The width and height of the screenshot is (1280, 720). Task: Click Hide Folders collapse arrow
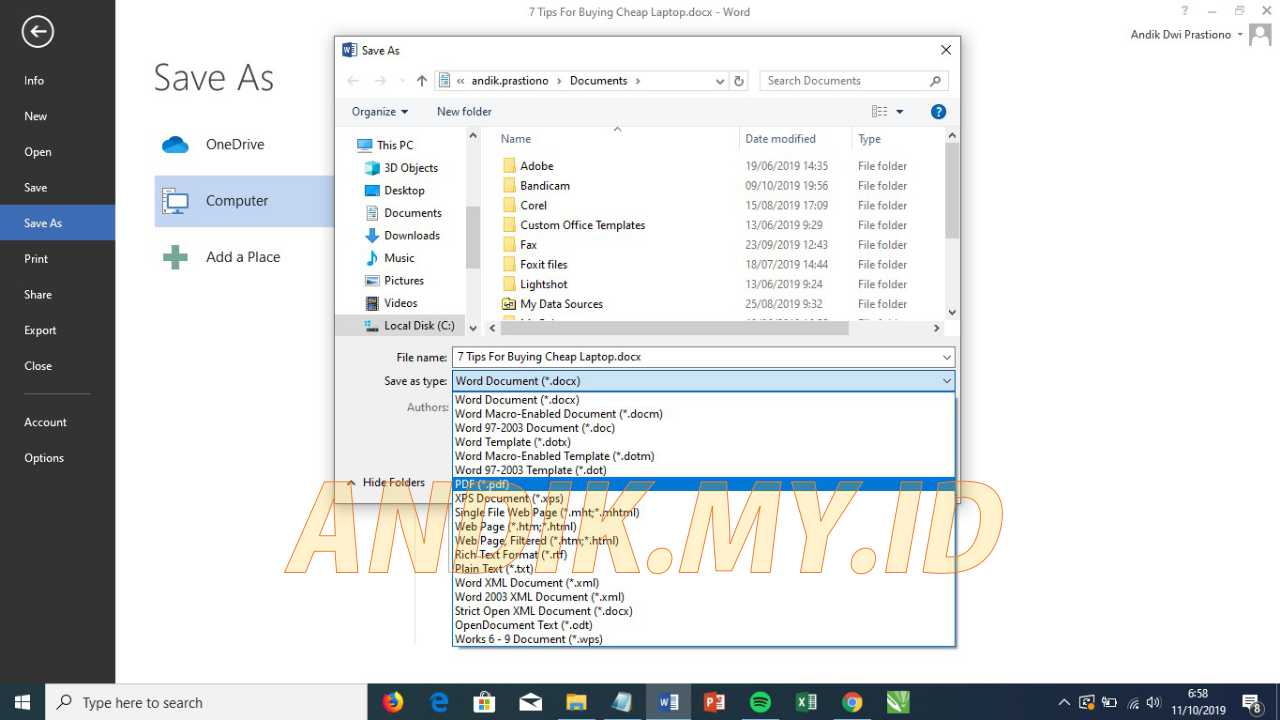[351, 483]
